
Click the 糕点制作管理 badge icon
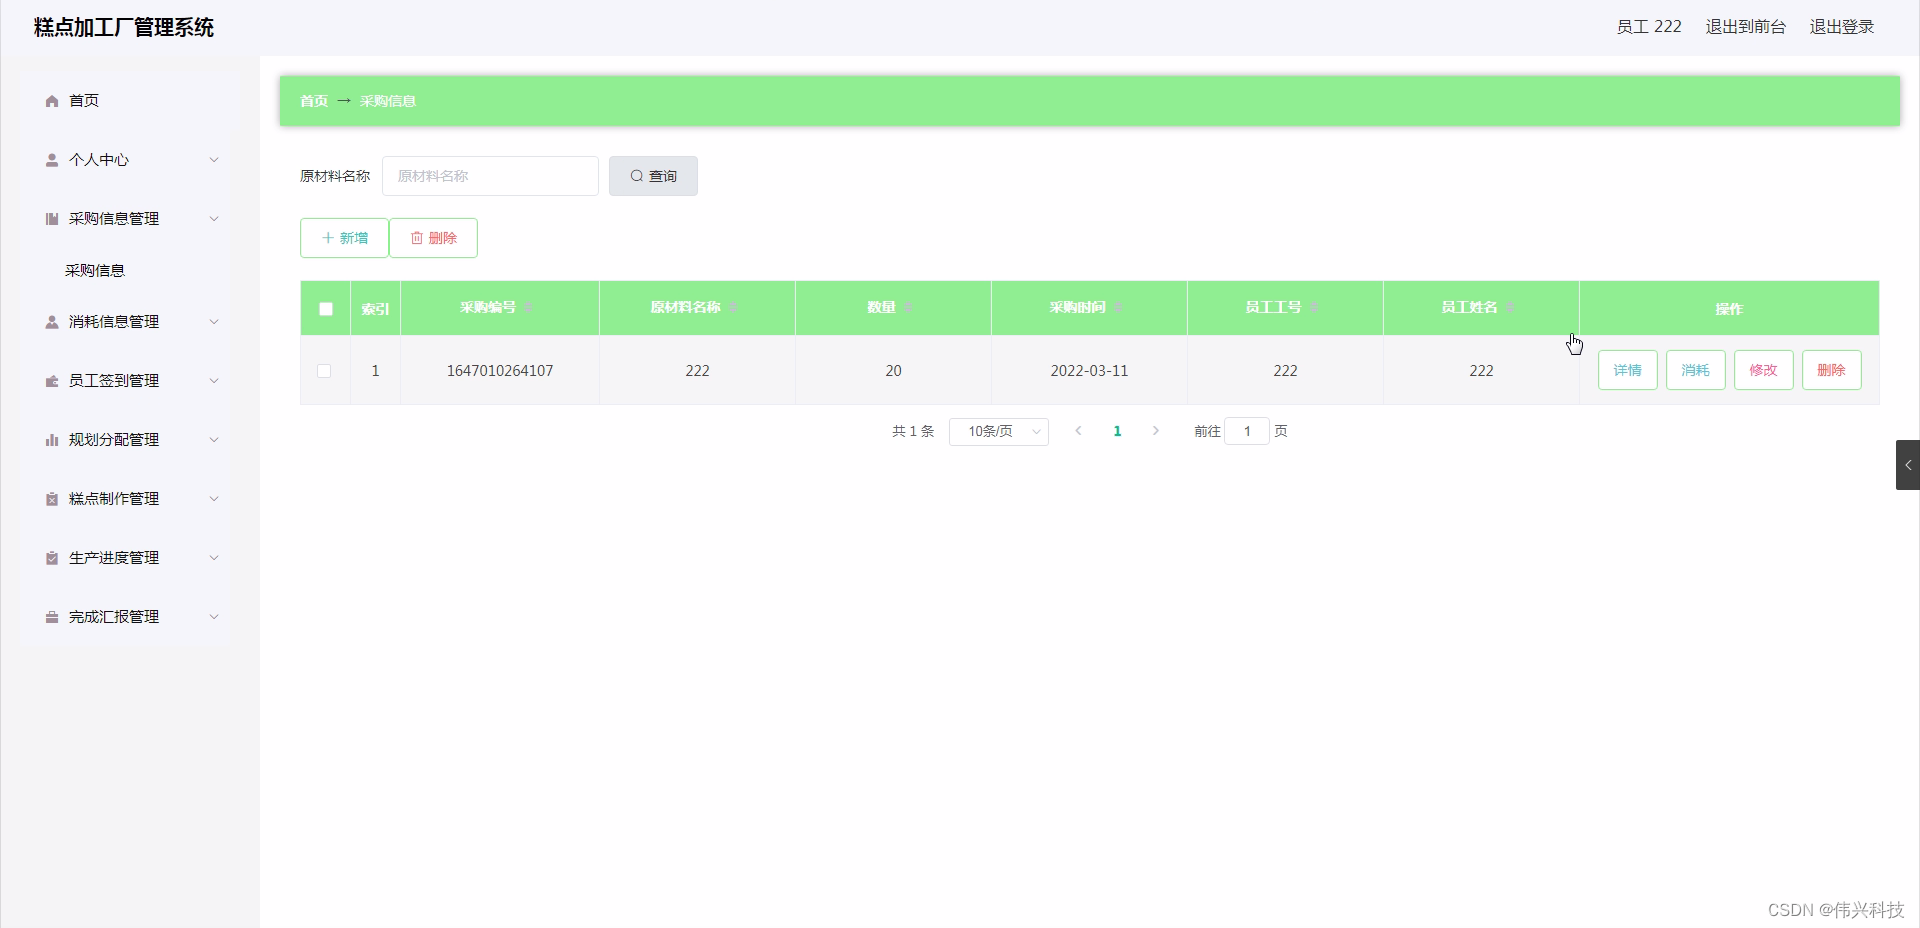(x=50, y=498)
